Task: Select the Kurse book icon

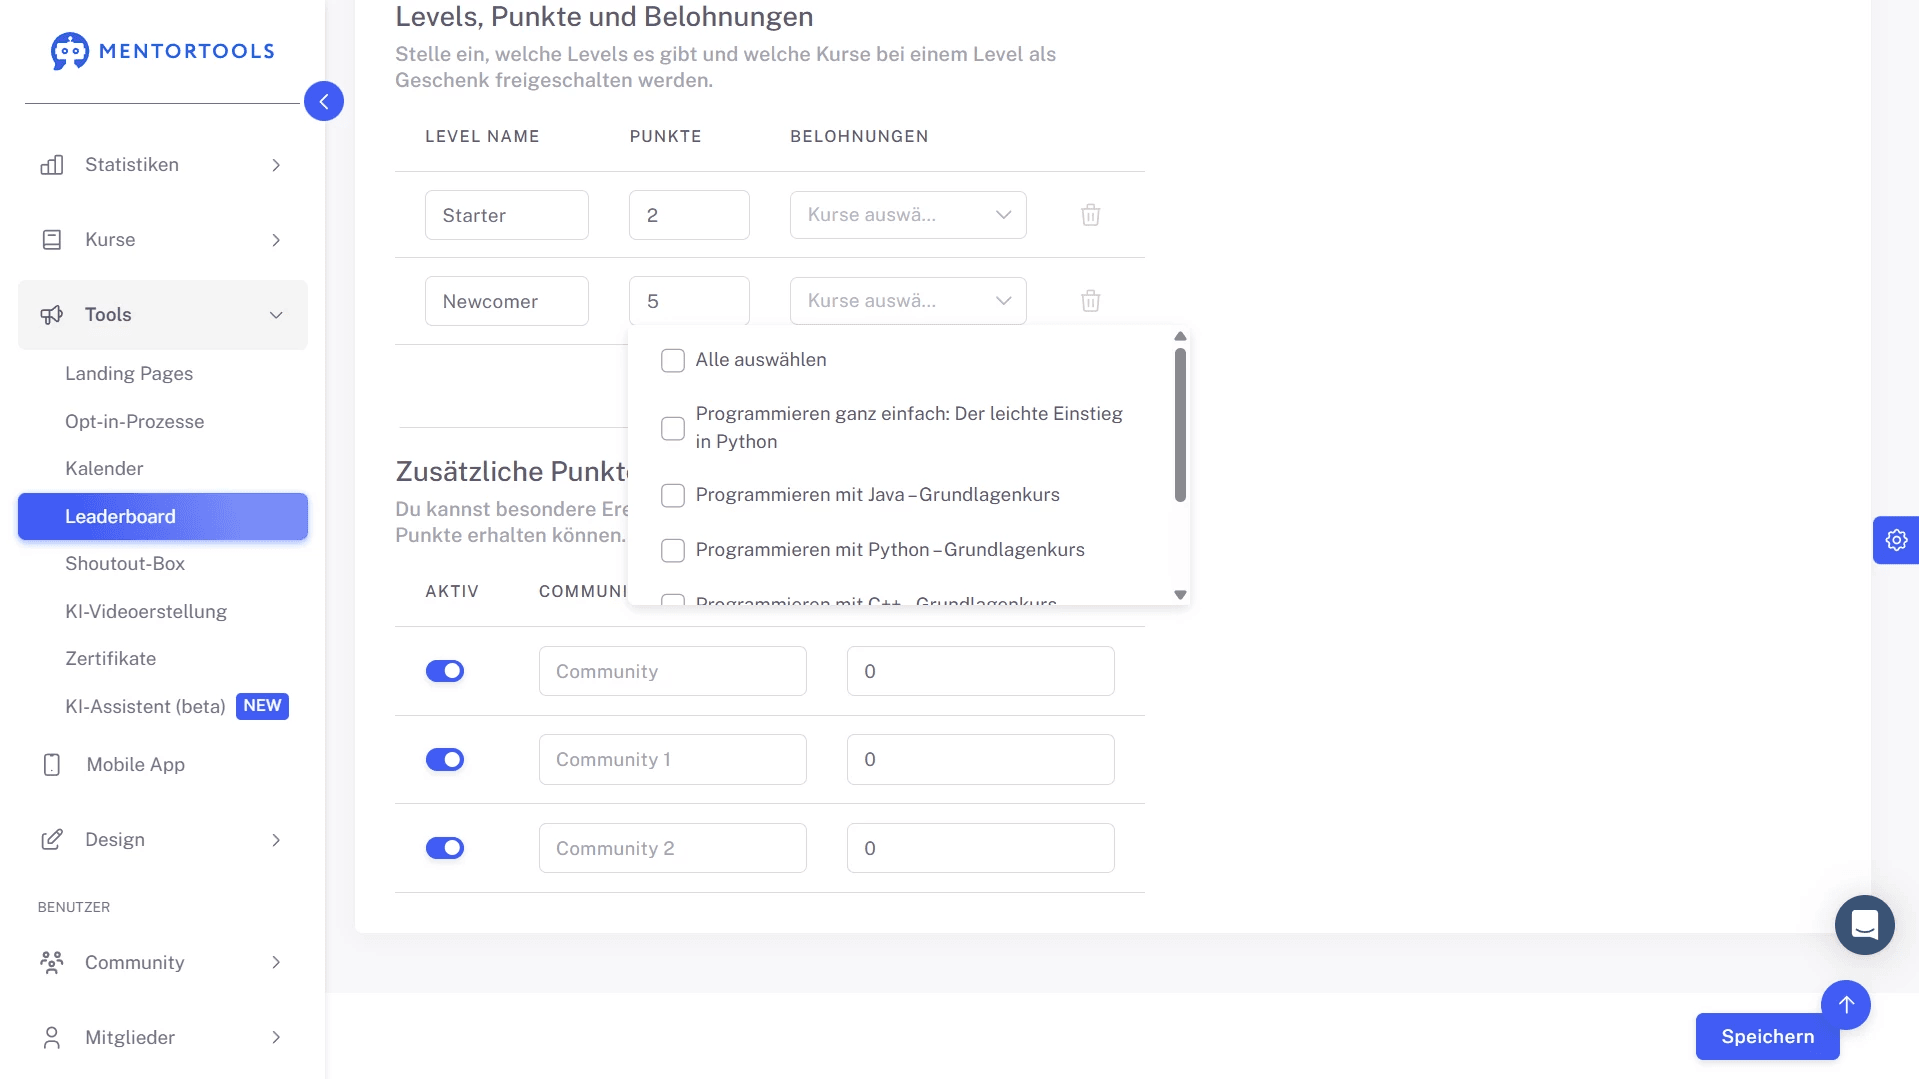Action: (52, 239)
